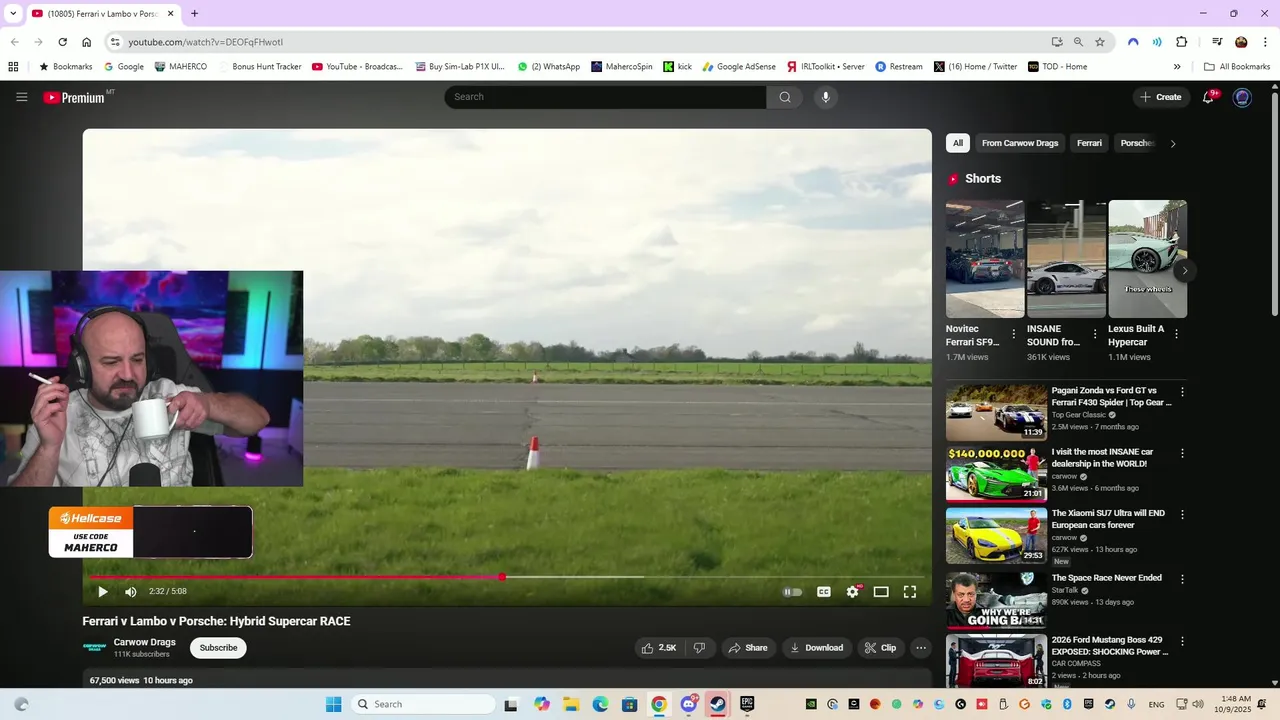Open options for Xiaomi SU7 Ultra video
Image resolution: width=1280 pixels, height=720 pixels.
(1182, 514)
